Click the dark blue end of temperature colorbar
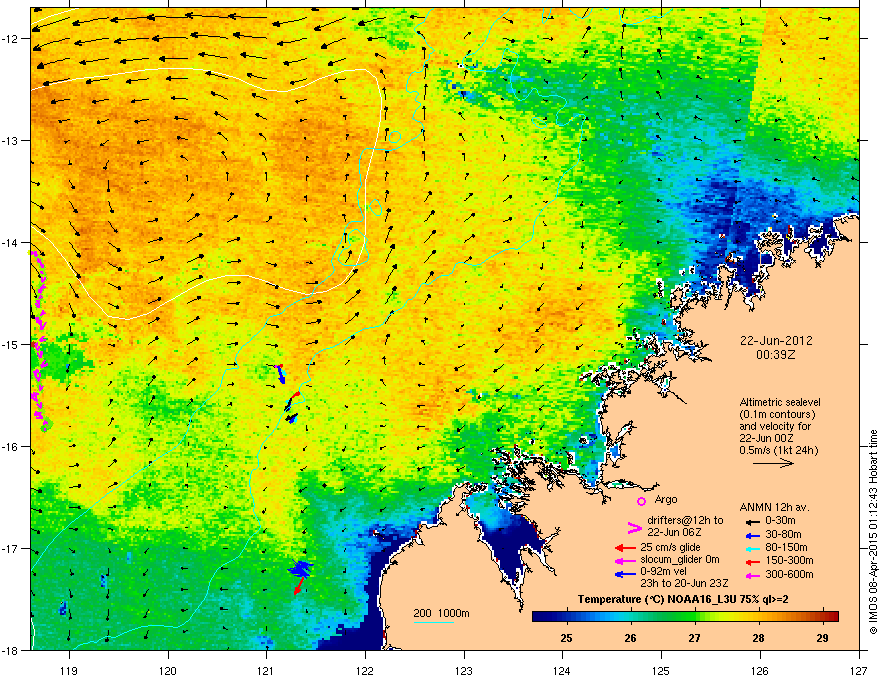 542,617
